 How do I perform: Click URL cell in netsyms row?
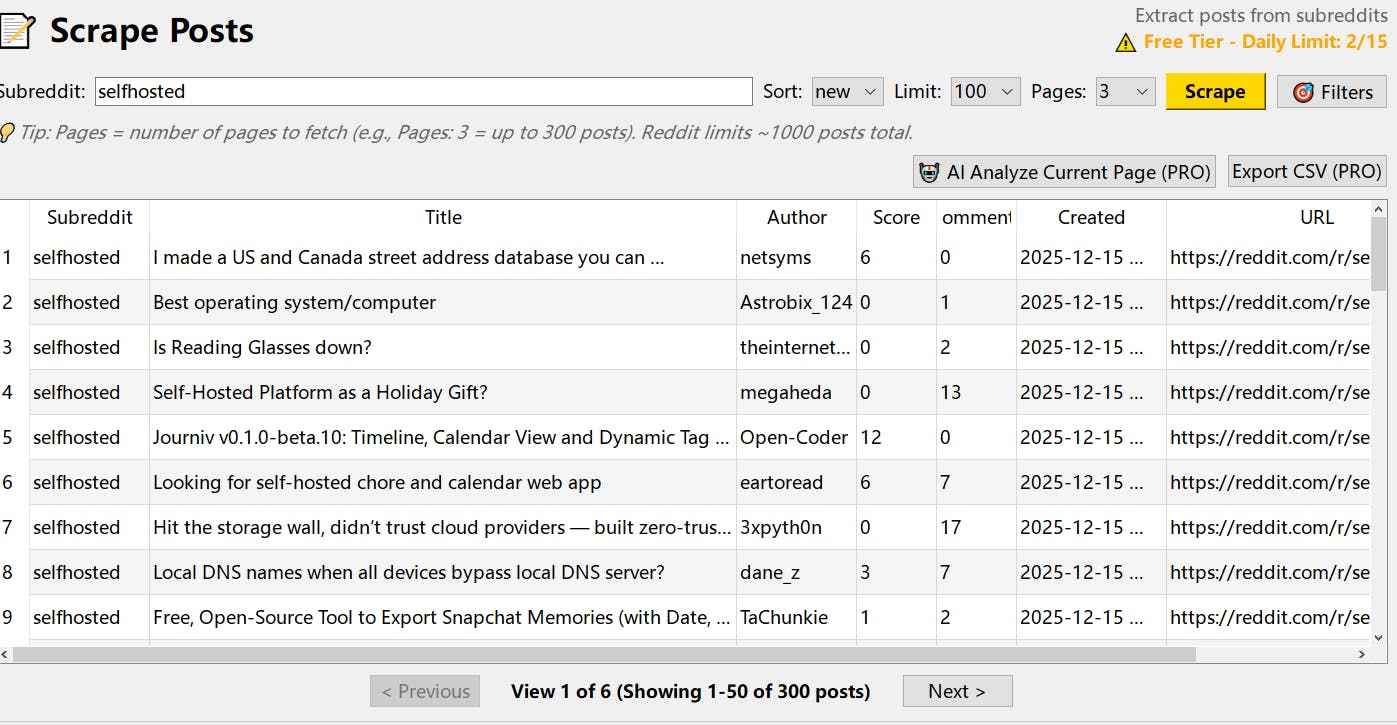(1270, 257)
